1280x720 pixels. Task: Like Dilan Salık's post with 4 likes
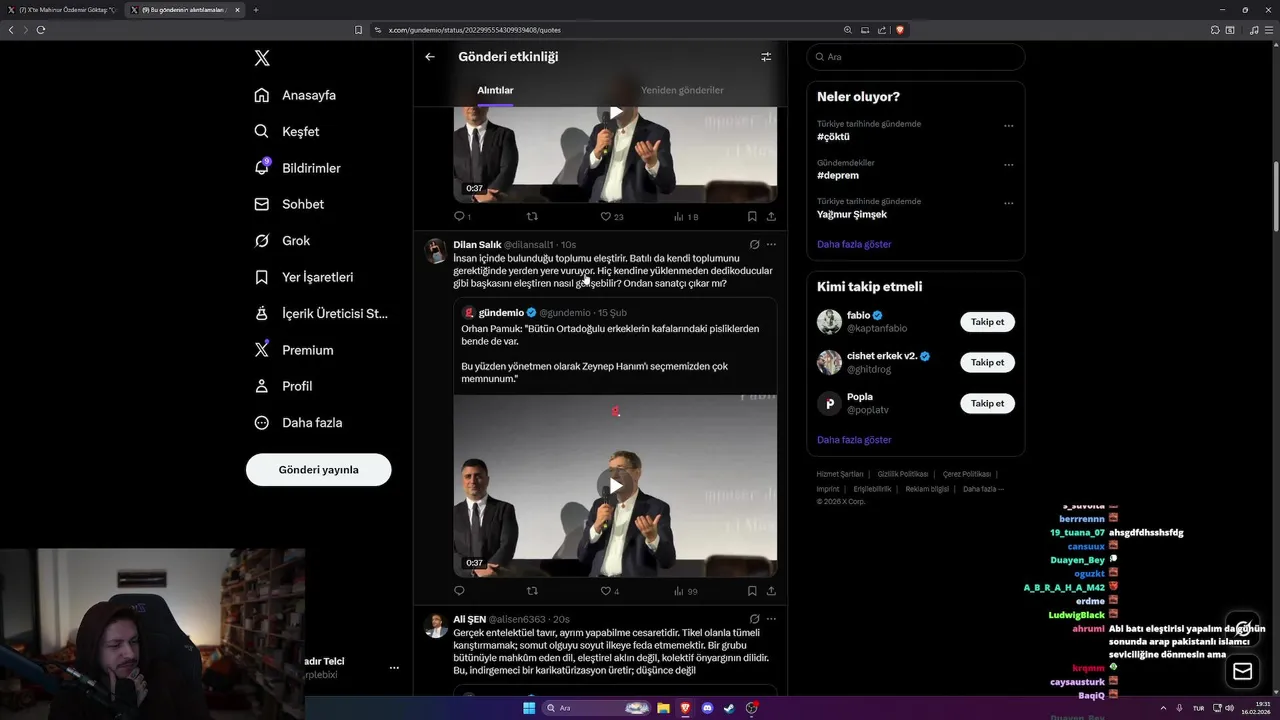pyautogui.click(x=609, y=591)
